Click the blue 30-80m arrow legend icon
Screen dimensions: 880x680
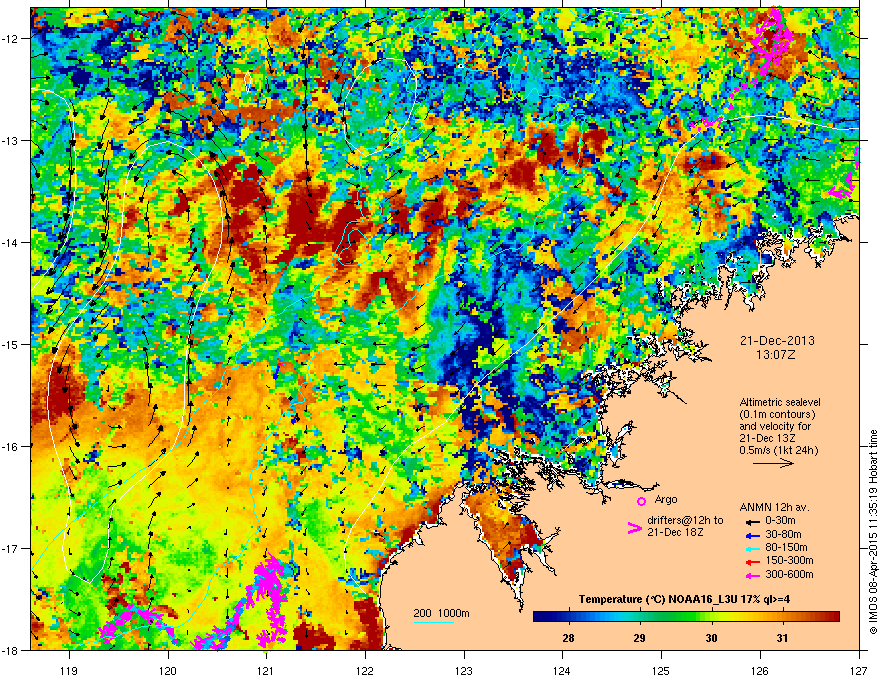click(x=751, y=535)
